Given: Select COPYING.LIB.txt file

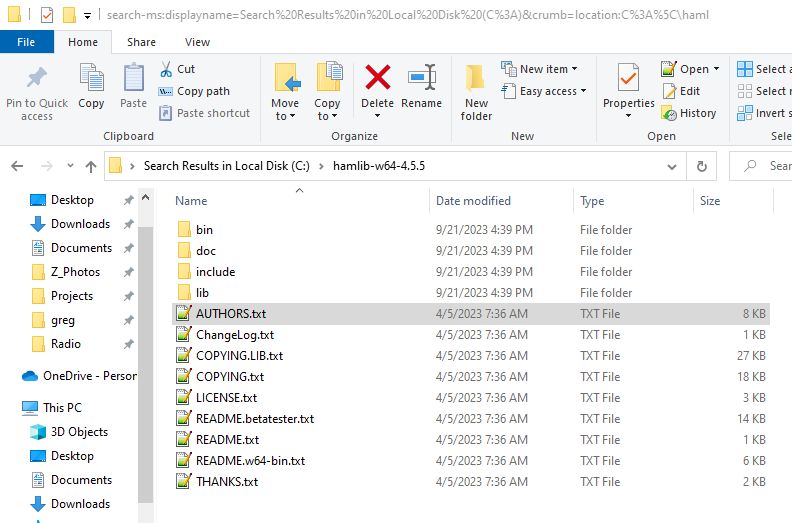Looking at the screenshot, I should pos(471,356).
